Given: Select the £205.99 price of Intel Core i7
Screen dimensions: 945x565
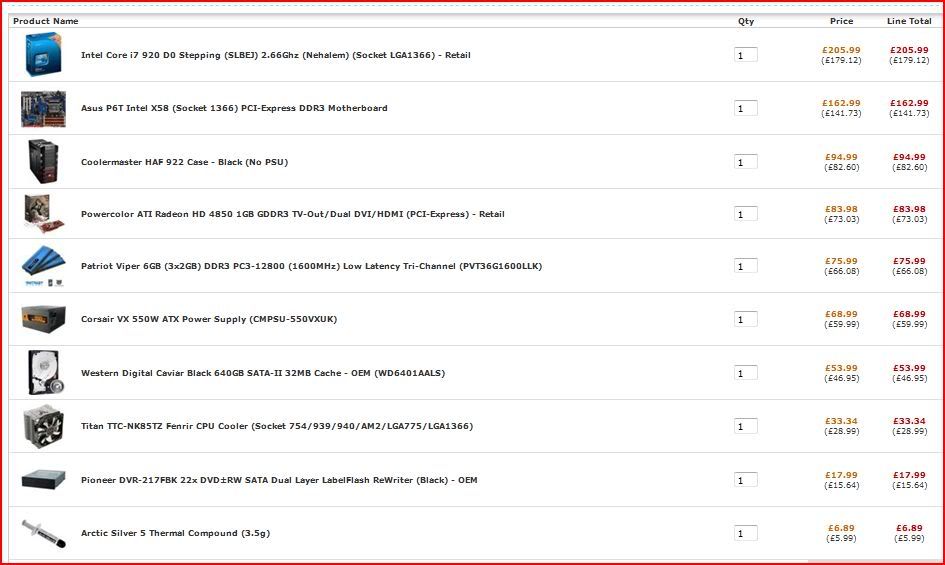Looking at the screenshot, I should [x=841, y=50].
